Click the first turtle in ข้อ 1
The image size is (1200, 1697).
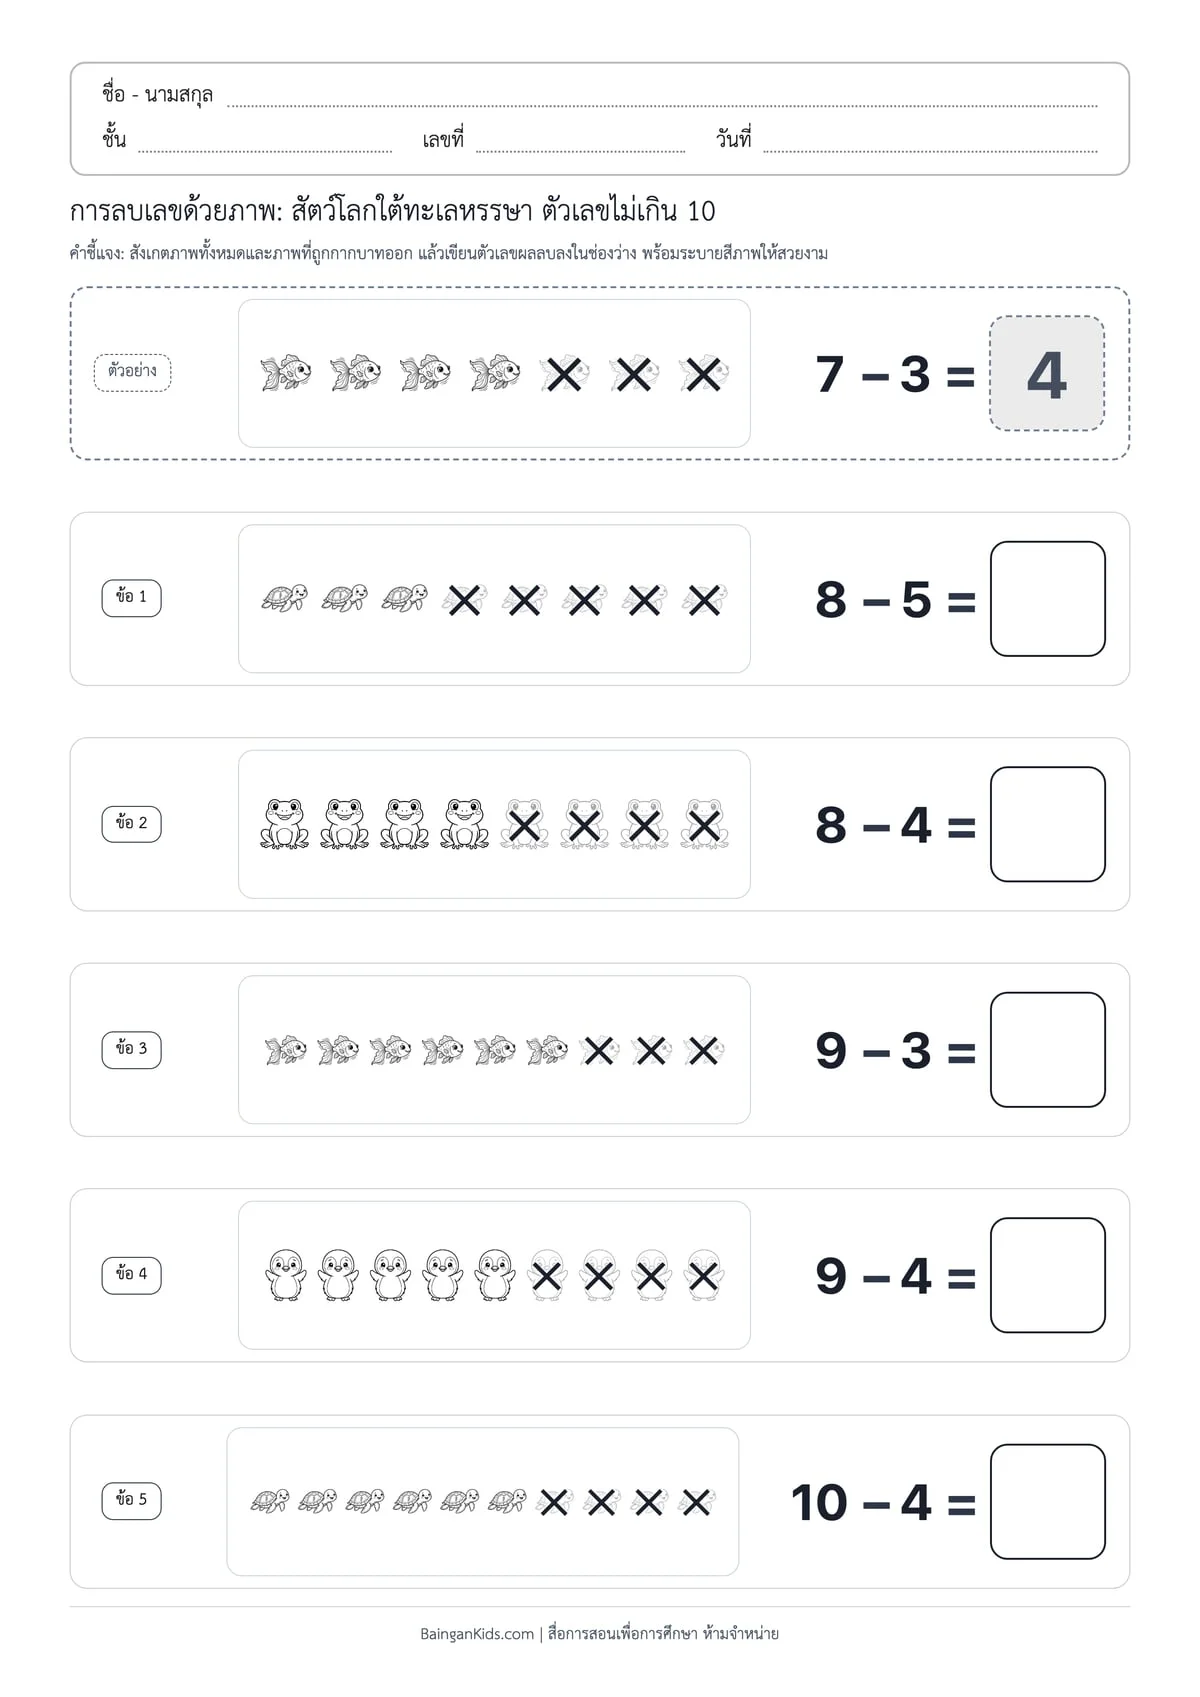coord(284,599)
